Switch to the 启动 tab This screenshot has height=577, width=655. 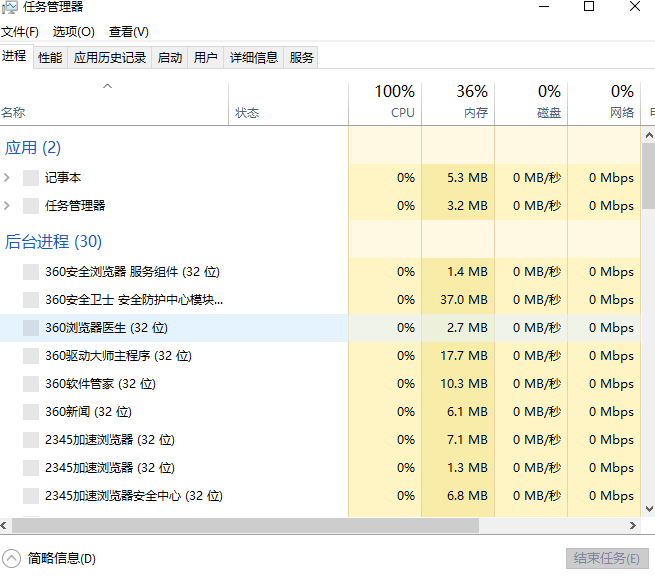pos(170,57)
